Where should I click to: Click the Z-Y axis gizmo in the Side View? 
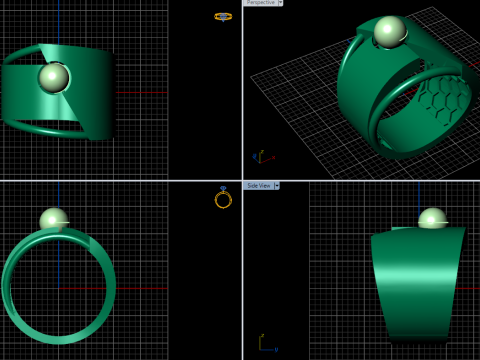(x=268, y=343)
